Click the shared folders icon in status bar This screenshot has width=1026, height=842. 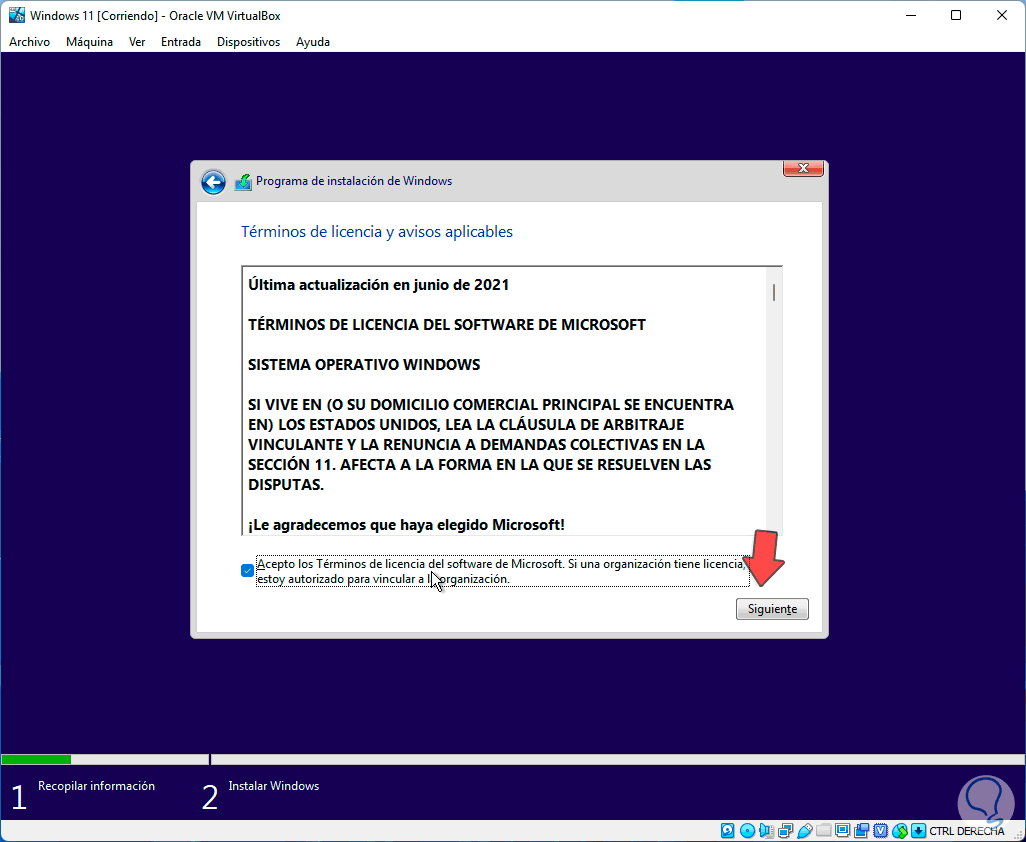(x=824, y=831)
